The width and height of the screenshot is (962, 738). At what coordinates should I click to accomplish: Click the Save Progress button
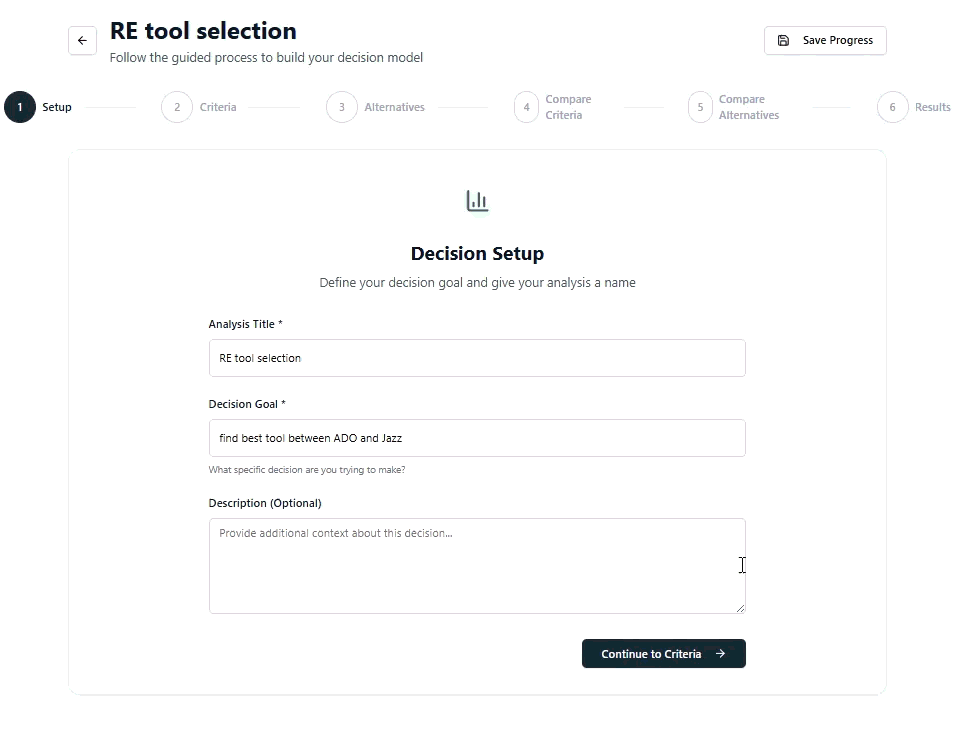click(825, 40)
